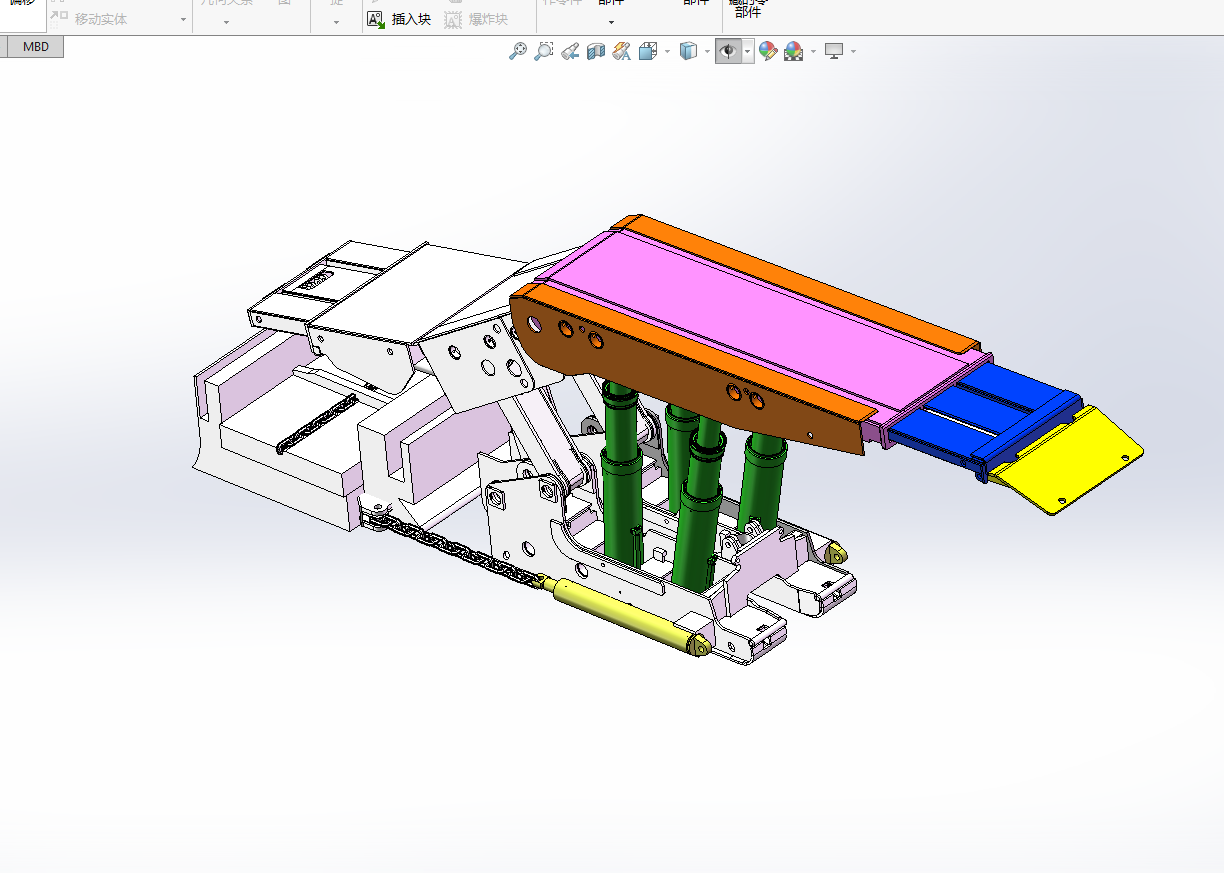Screen dimensions: 1224x873
Task: Activate the Section View tool
Action: click(x=596, y=51)
